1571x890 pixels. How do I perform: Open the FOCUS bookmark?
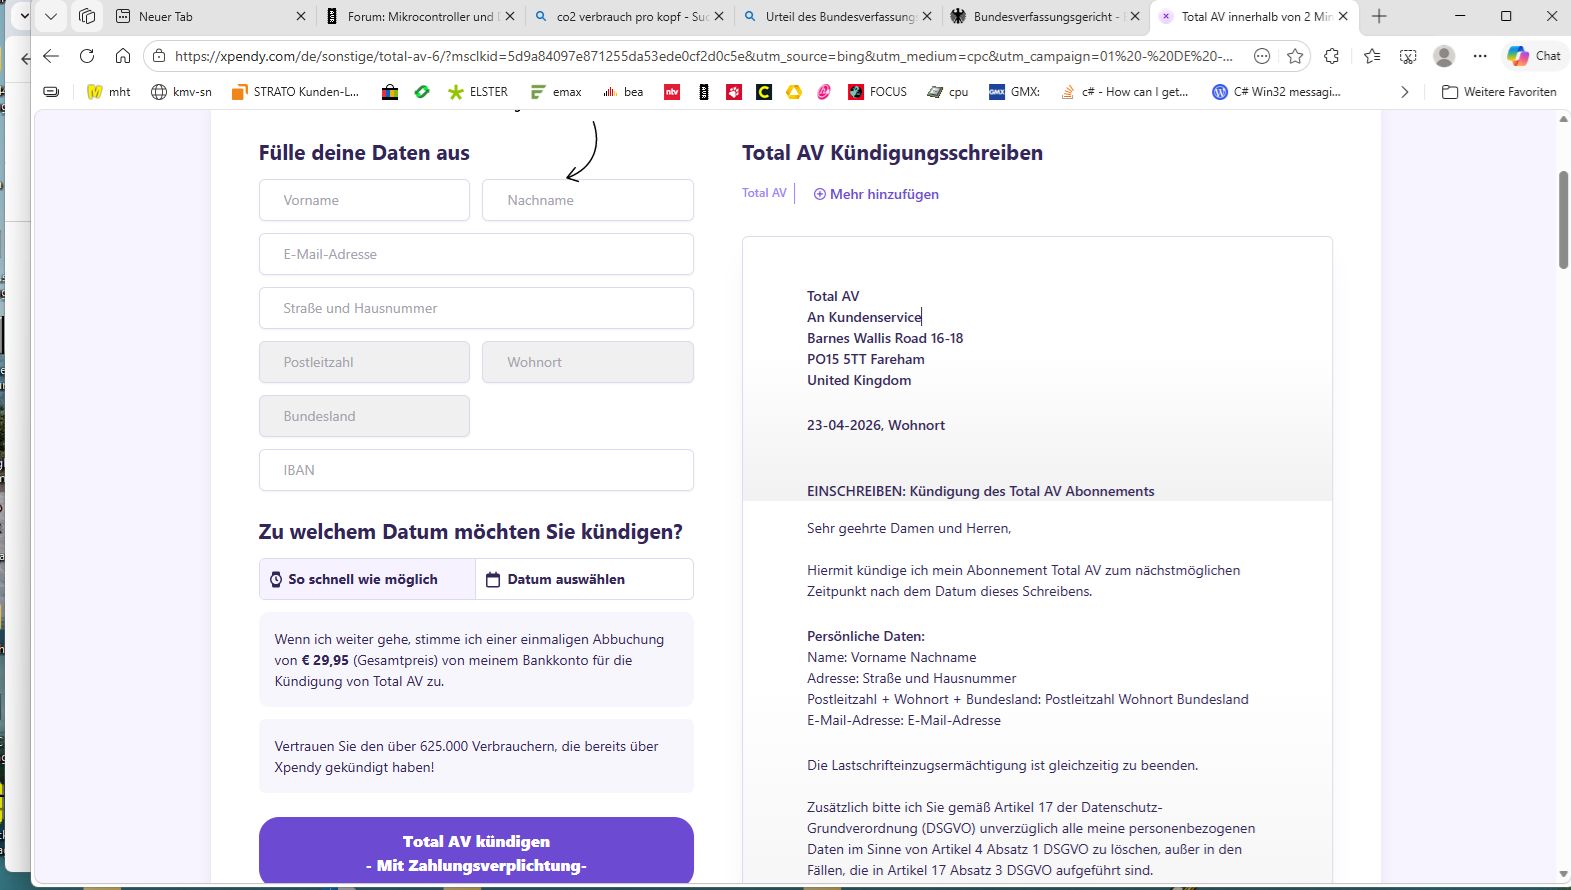(877, 92)
